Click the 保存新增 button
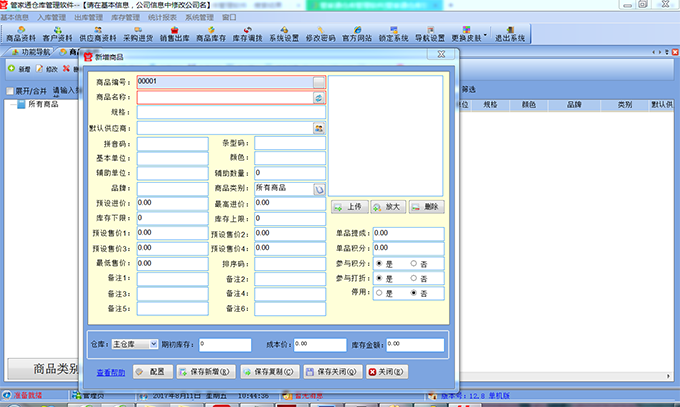The height and width of the screenshot is (407, 680). pos(206,372)
